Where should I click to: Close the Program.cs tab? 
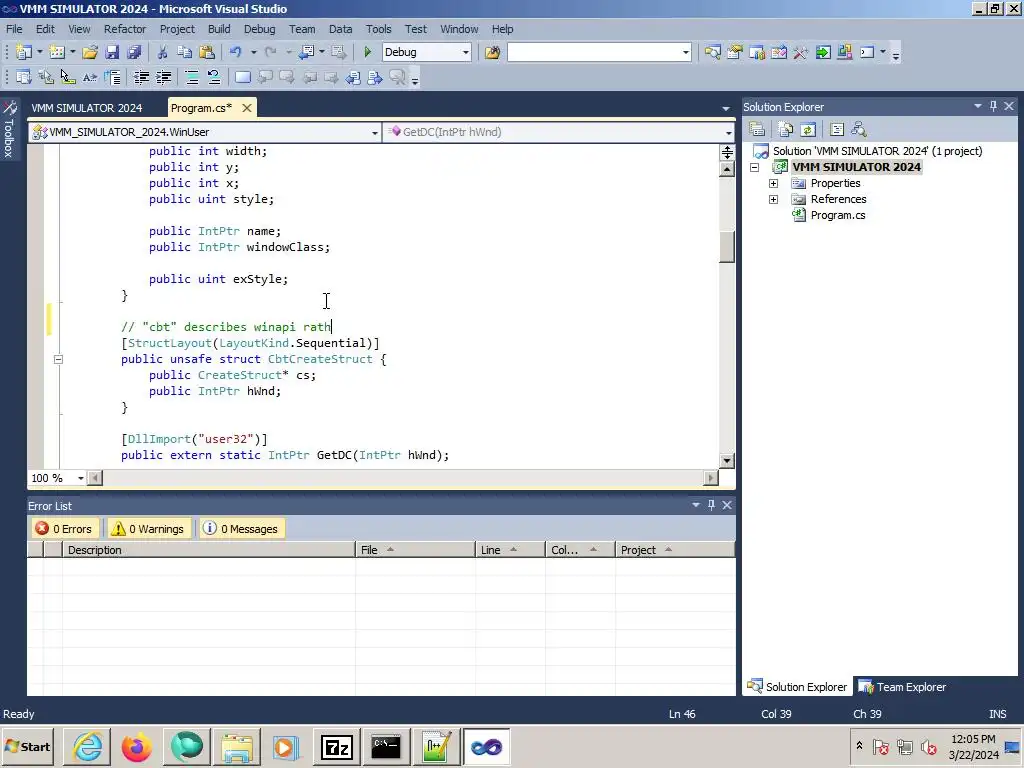point(247,108)
